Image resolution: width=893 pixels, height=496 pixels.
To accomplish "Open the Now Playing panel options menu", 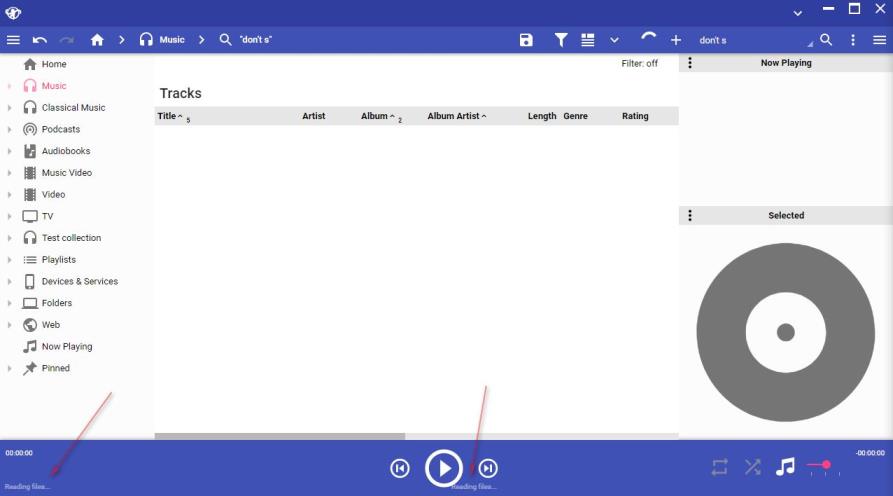I will click(690, 63).
